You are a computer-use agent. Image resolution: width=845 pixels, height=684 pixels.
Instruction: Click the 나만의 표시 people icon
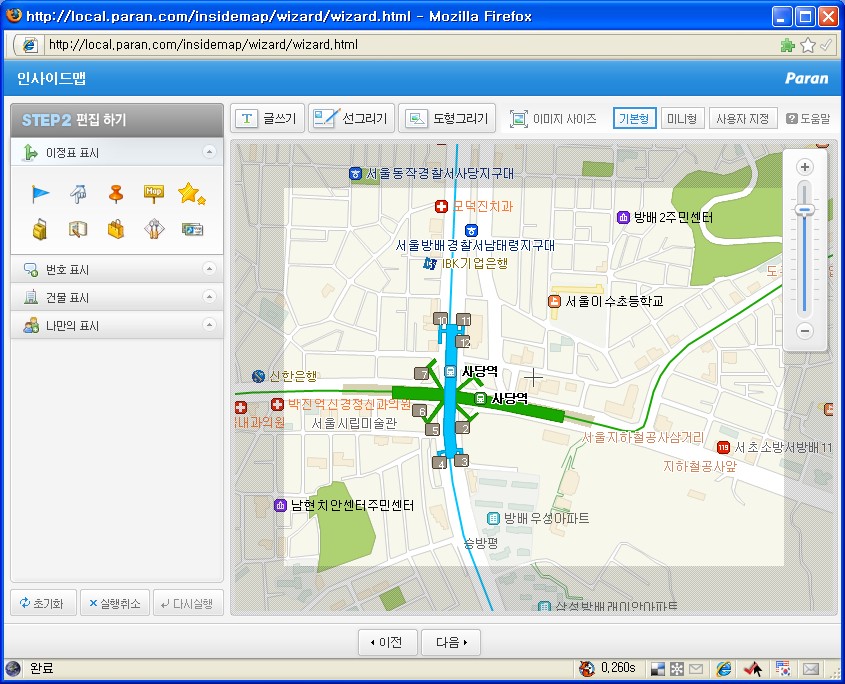31,326
